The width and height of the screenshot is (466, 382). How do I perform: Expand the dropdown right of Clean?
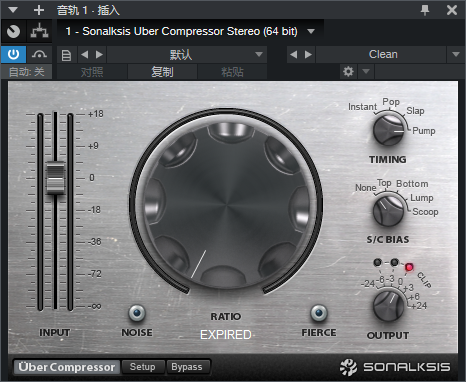tap(456, 55)
